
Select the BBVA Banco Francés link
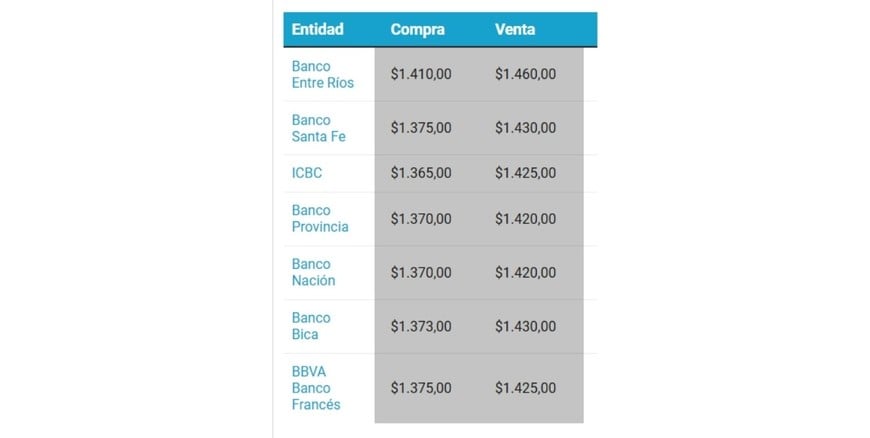coord(316,388)
